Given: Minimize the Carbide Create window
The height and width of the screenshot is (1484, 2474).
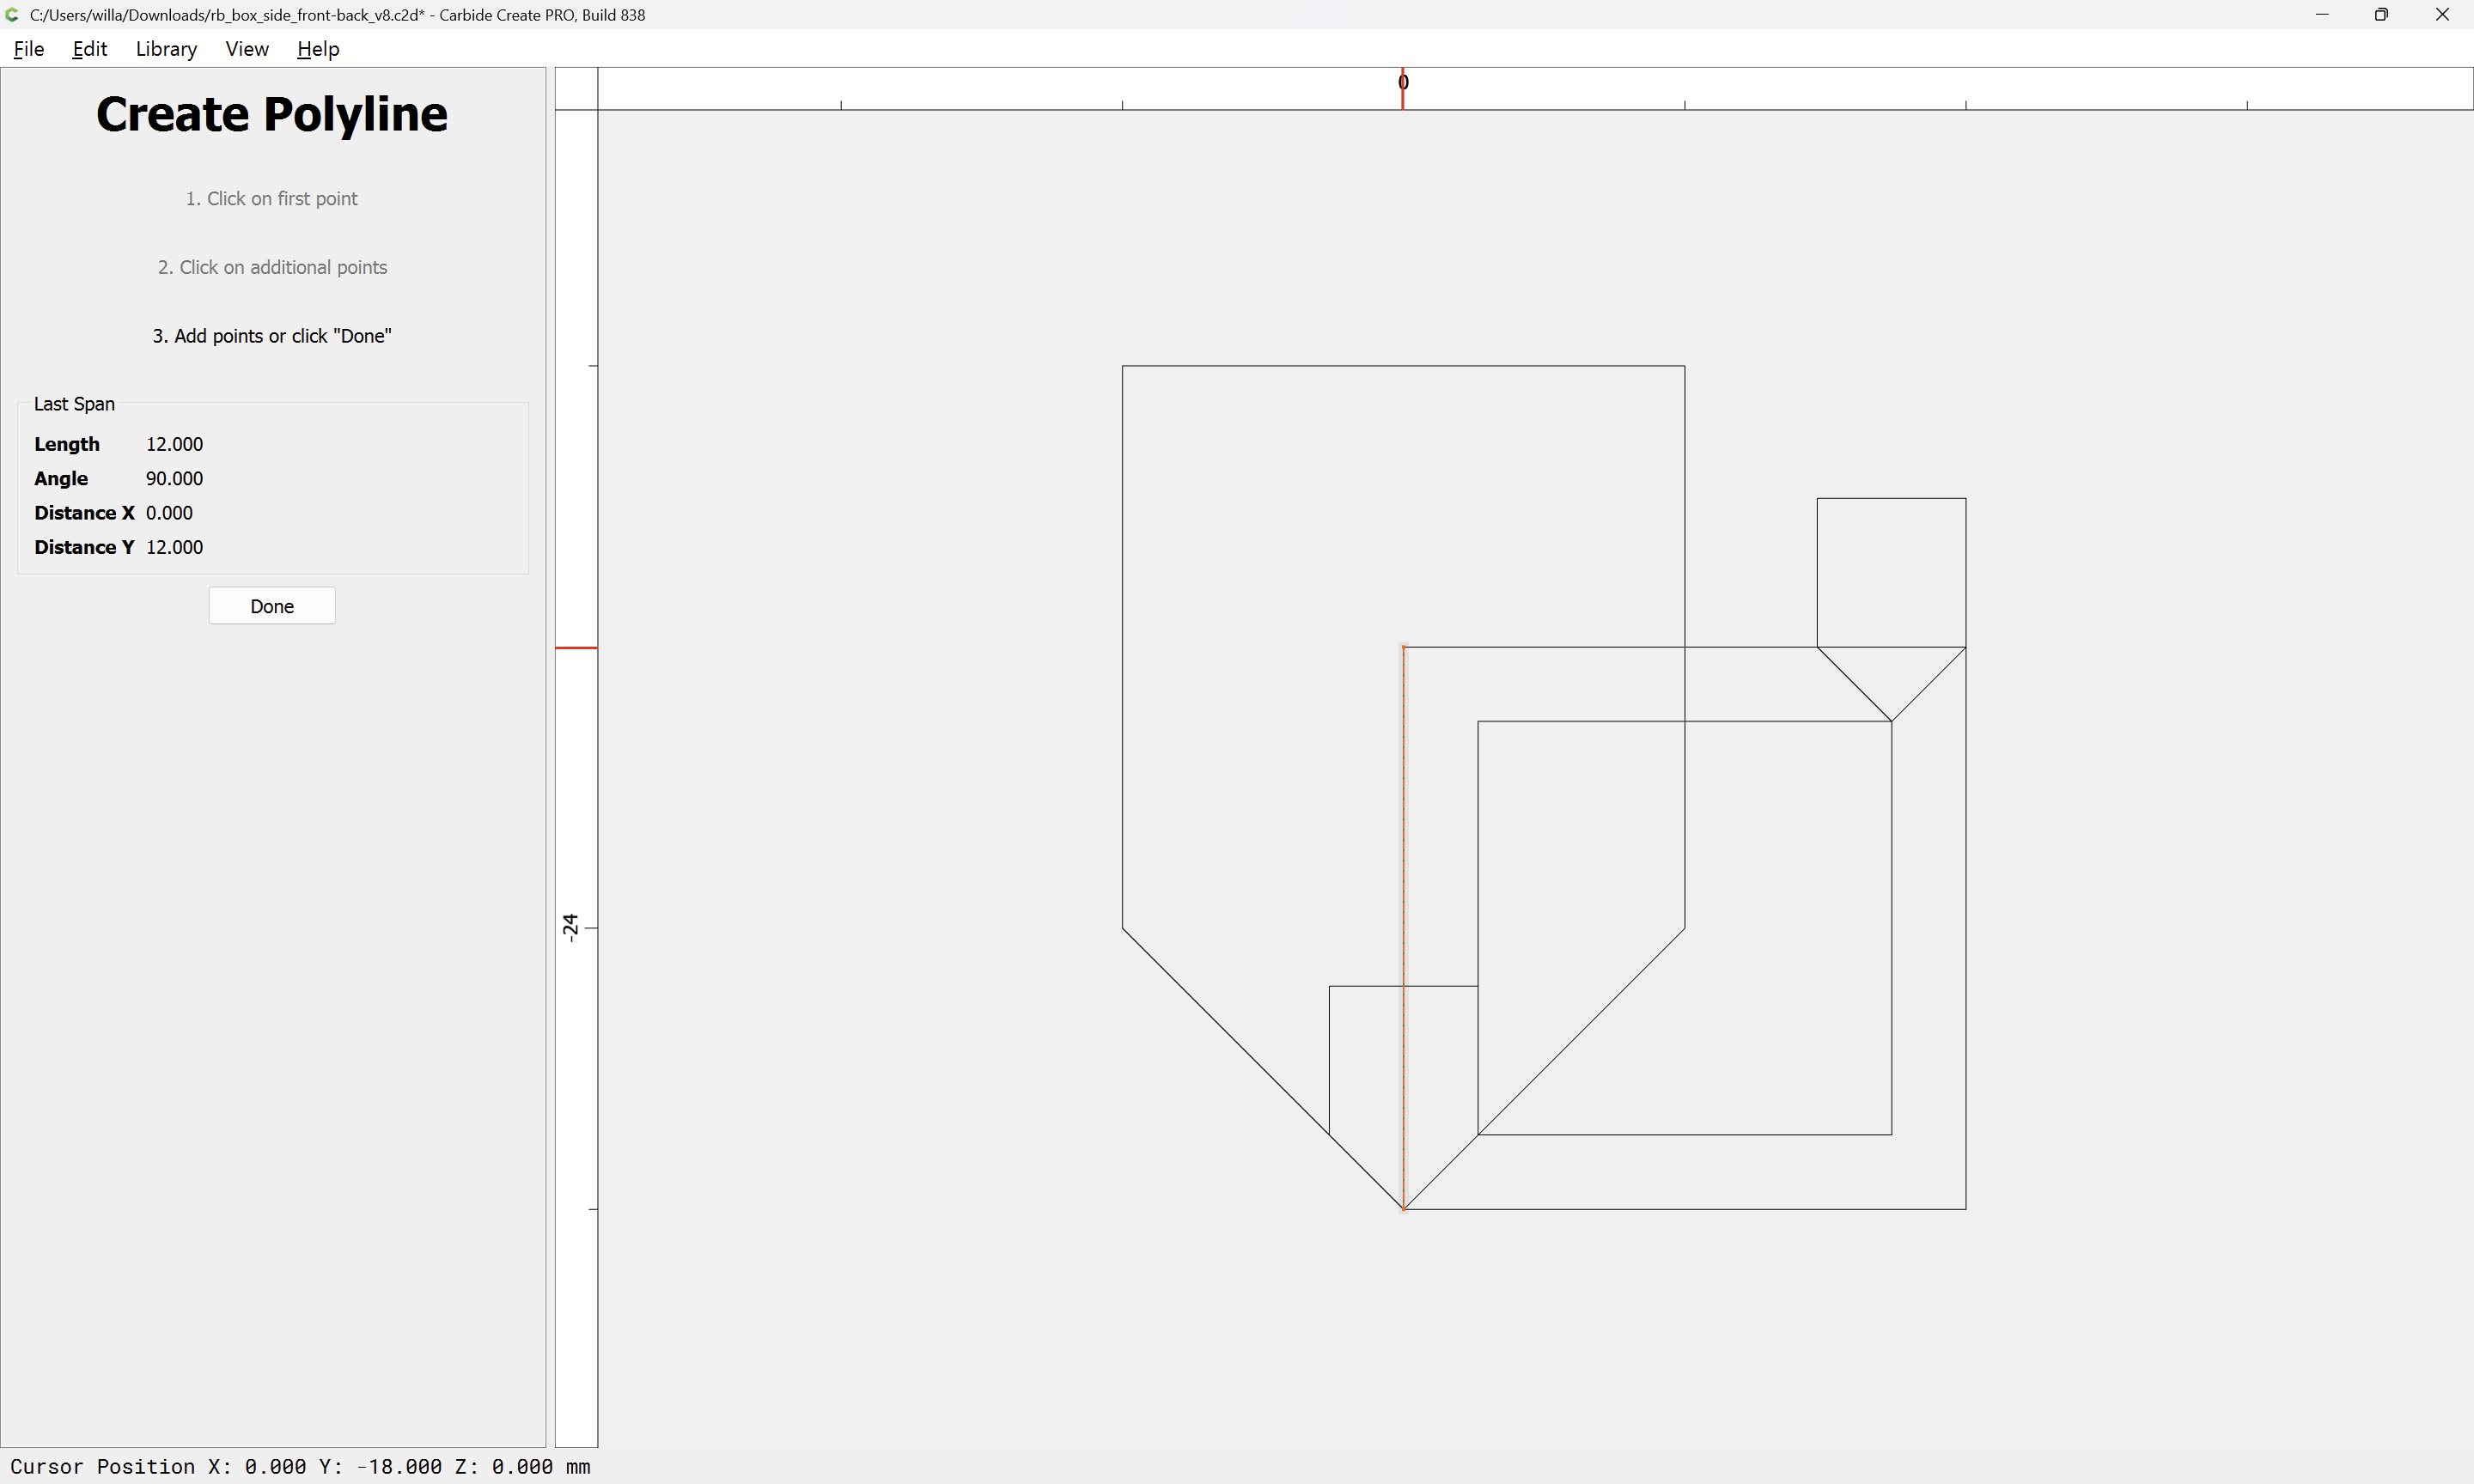Looking at the screenshot, I should [x=2322, y=15].
